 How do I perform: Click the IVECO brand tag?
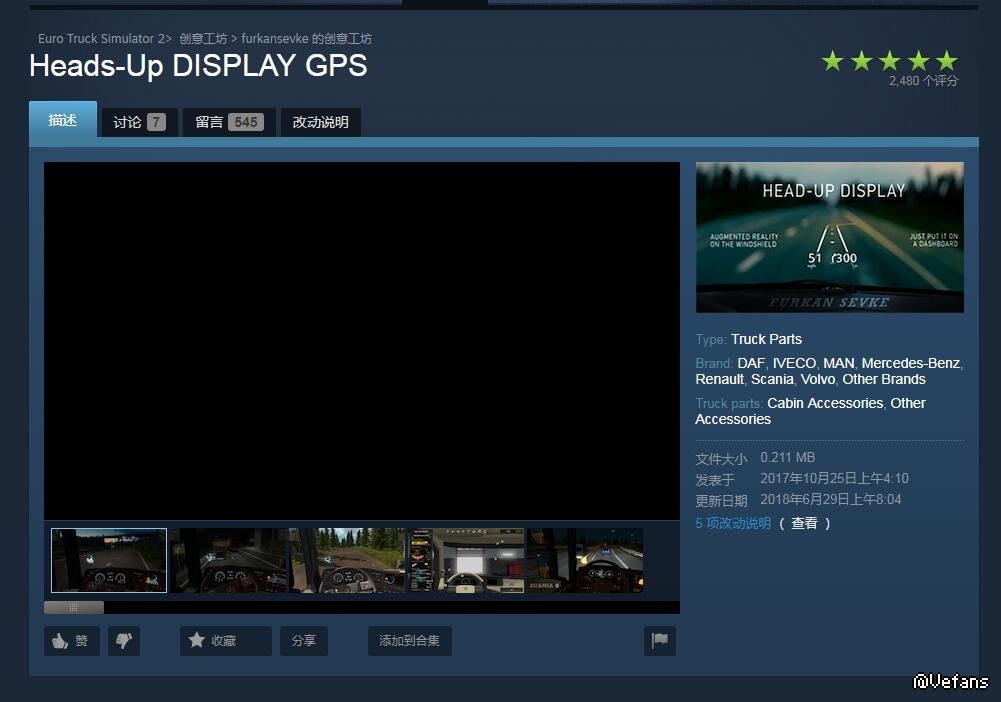coord(794,363)
